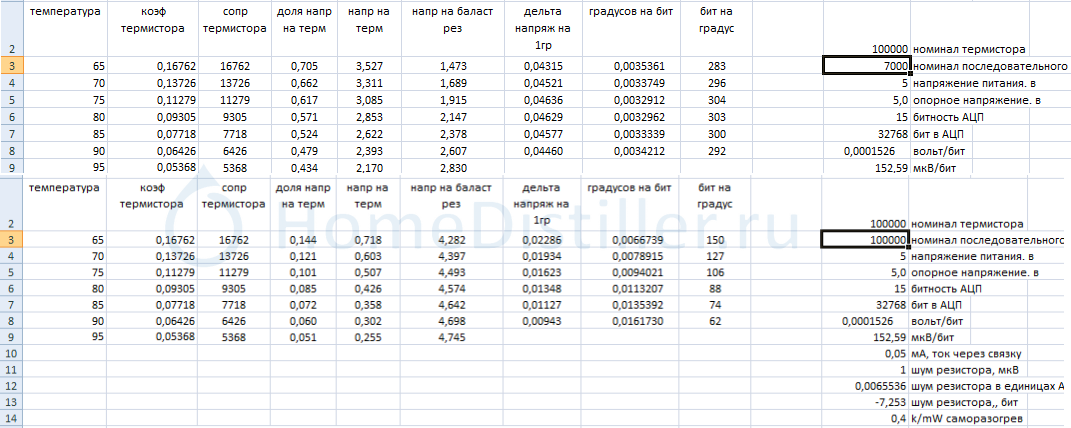Click the cell with value 0,0065536

pyautogui.click(x=866, y=385)
